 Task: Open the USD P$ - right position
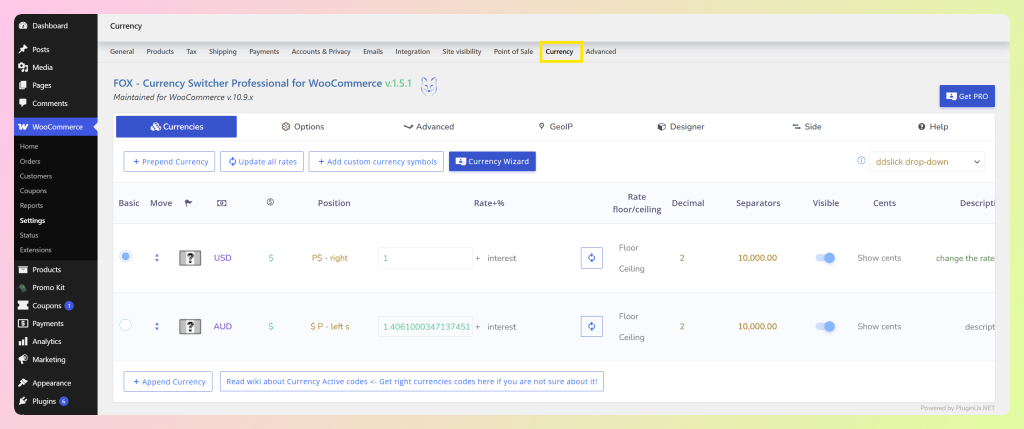click(x=330, y=258)
